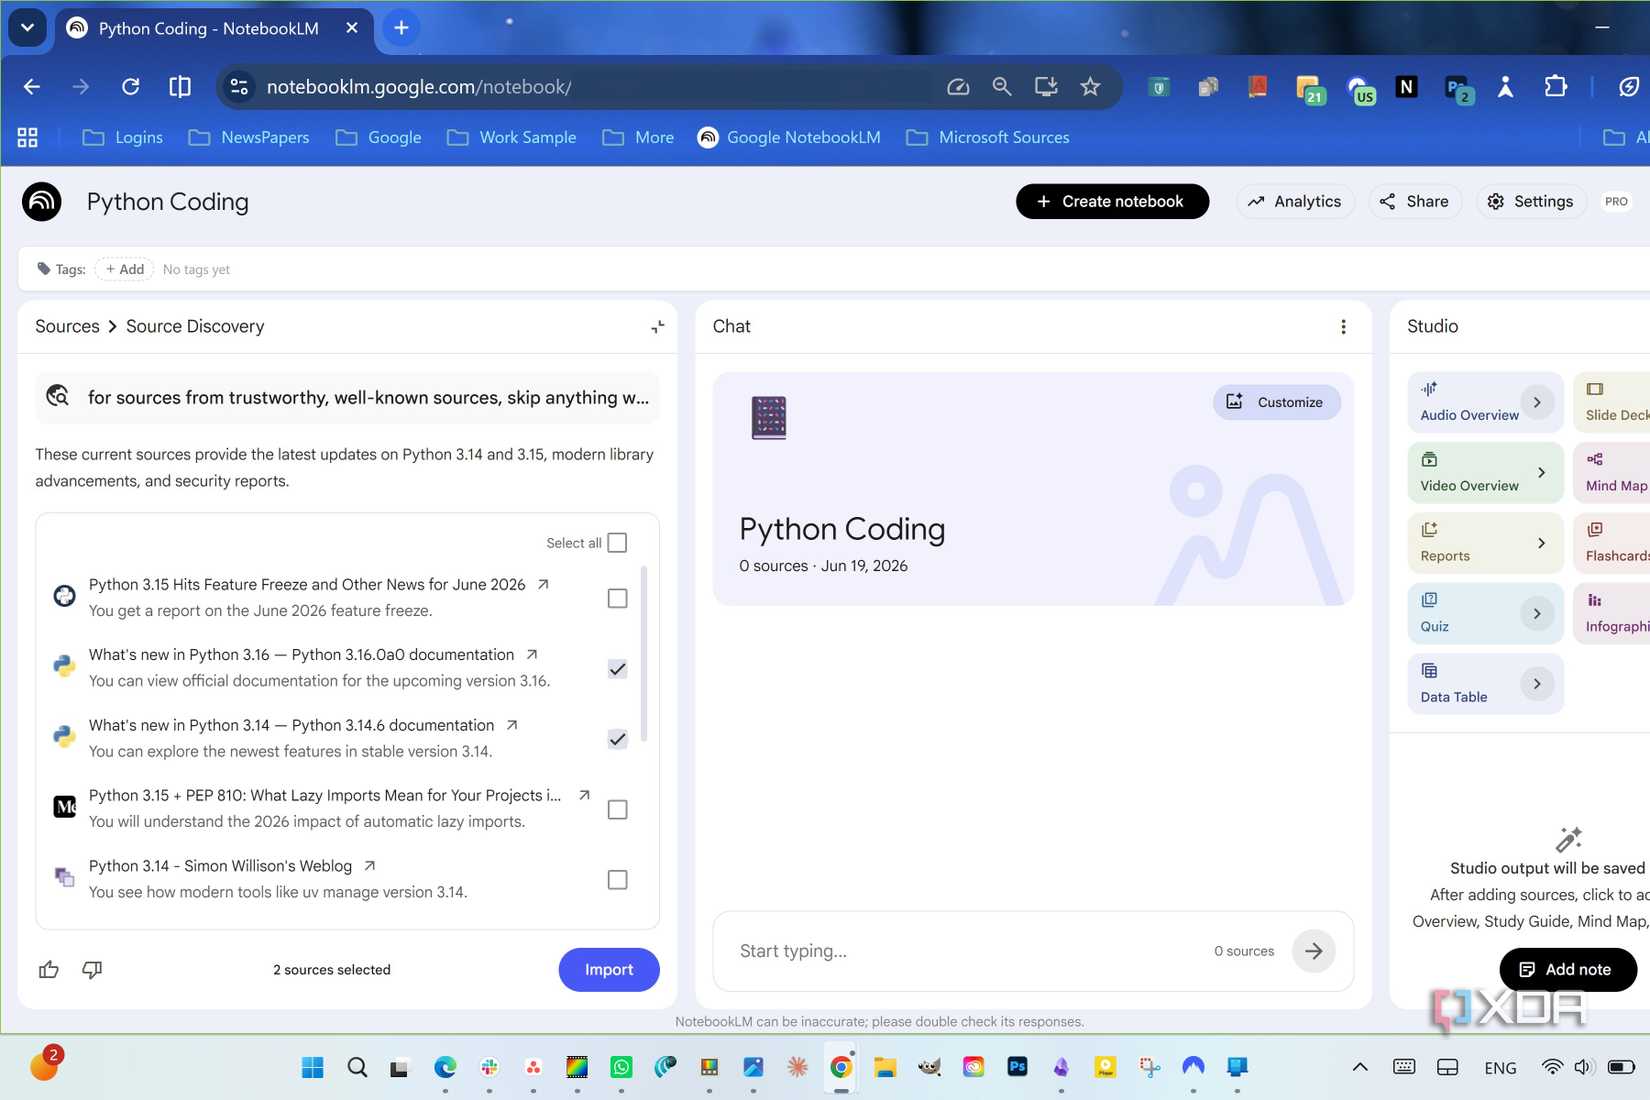
Task: Add a tag with the + Add button
Action: (x=124, y=269)
